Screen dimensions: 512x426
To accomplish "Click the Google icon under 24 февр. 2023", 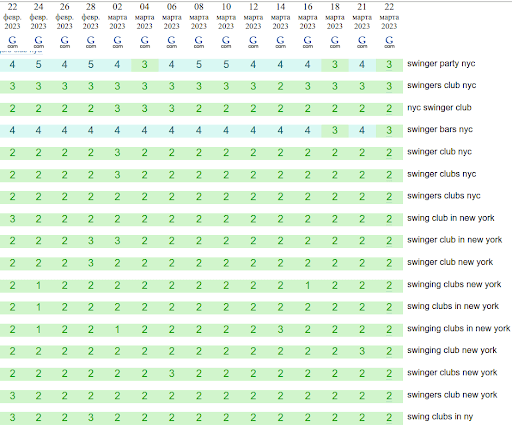I will click(38, 42).
